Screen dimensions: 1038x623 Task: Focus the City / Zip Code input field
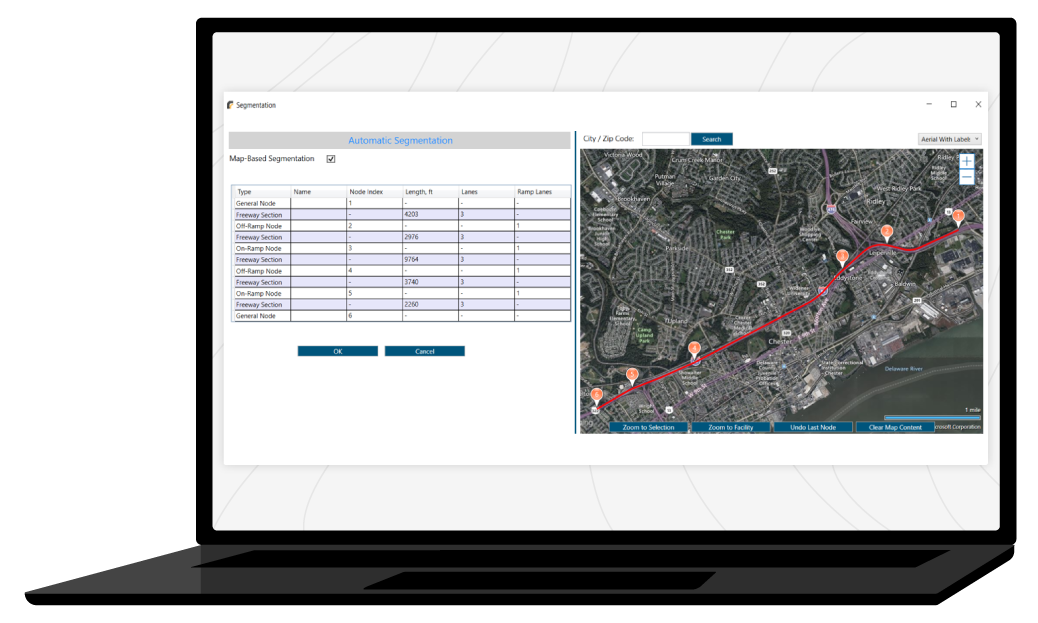point(665,139)
